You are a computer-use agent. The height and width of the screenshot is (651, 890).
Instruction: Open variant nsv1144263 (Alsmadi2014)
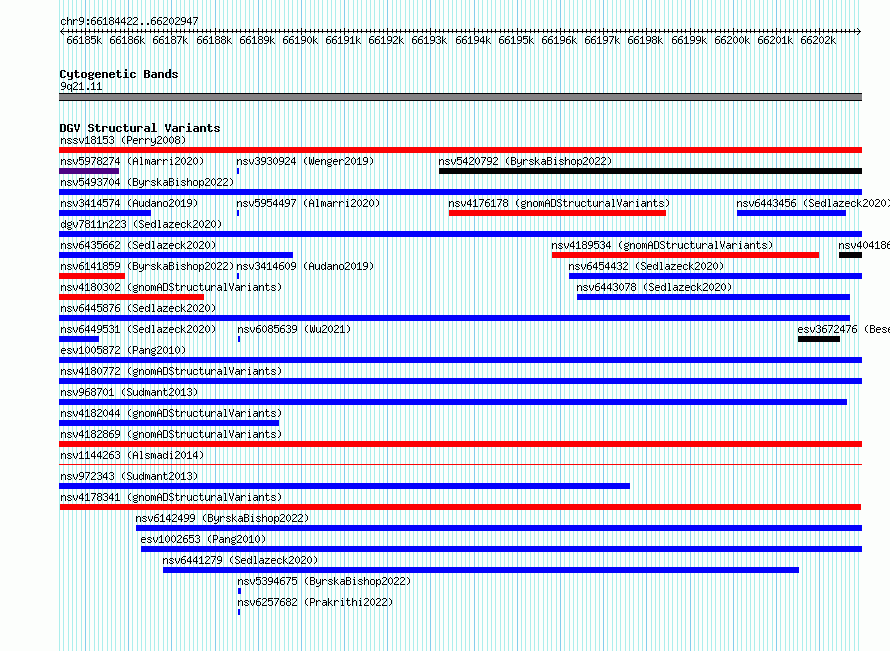point(132,455)
